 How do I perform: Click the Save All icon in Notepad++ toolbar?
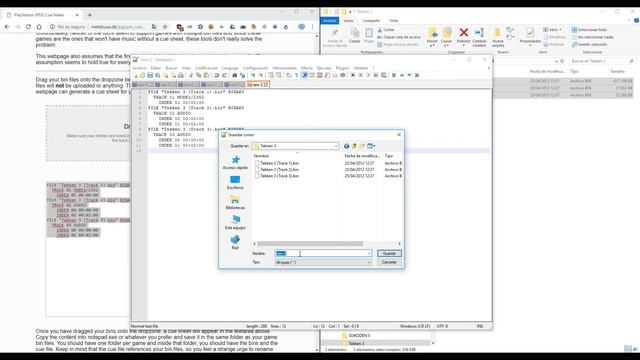coord(158,75)
